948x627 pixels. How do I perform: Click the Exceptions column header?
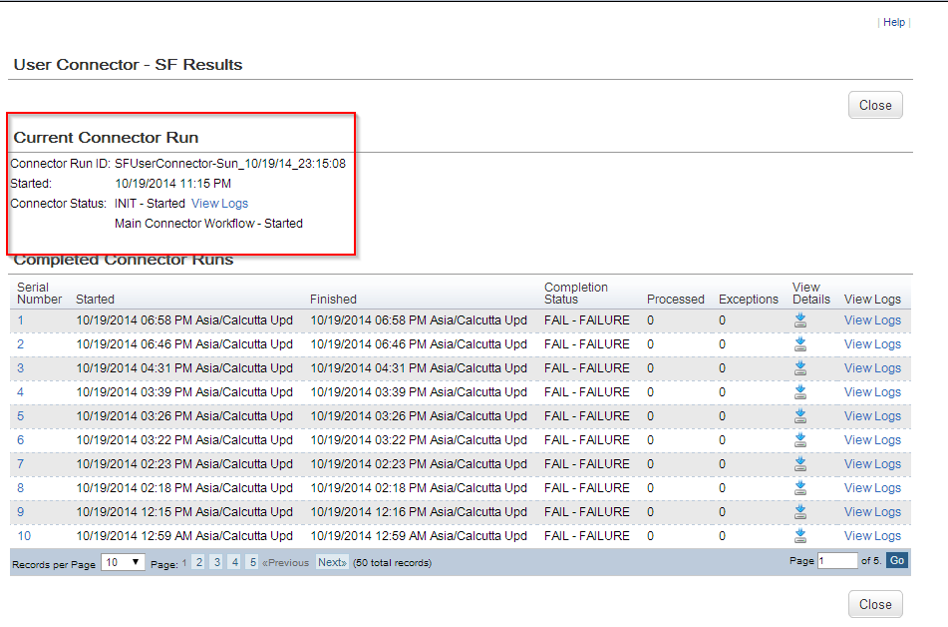748,299
